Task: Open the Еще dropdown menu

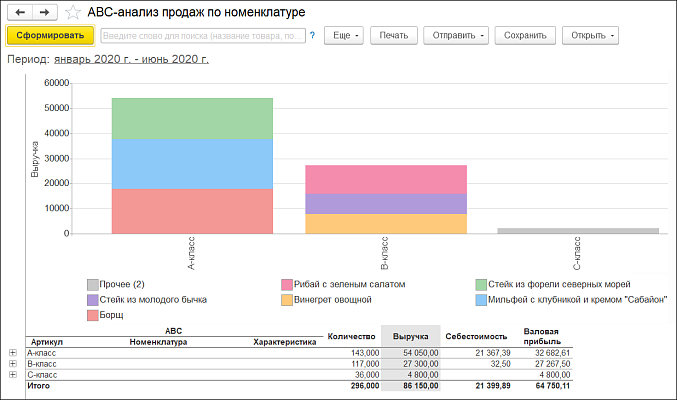Action: pyautogui.click(x=344, y=36)
